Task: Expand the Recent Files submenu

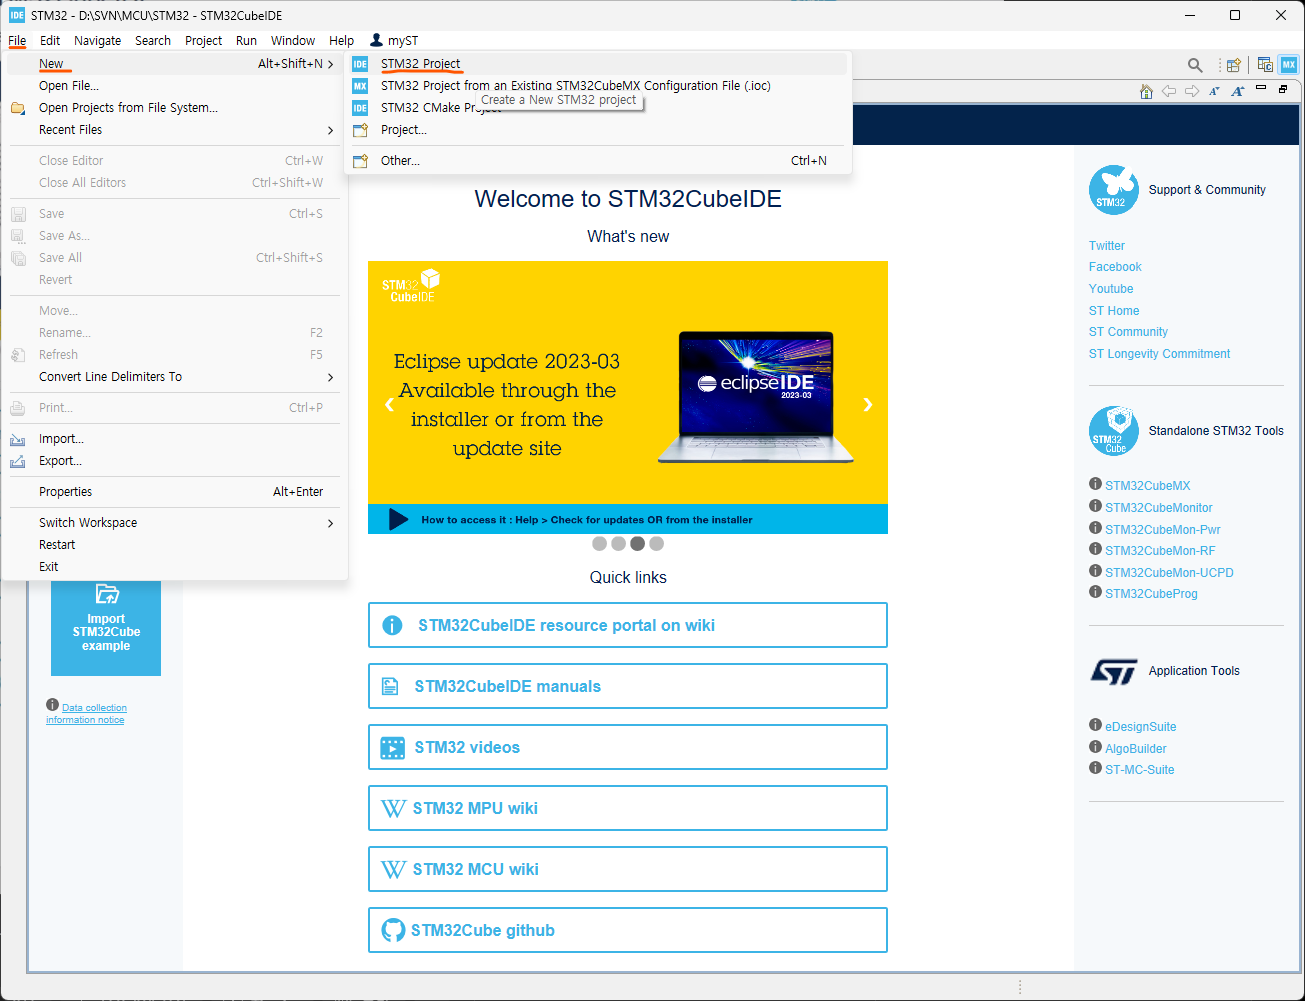Action: click(x=331, y=130)
